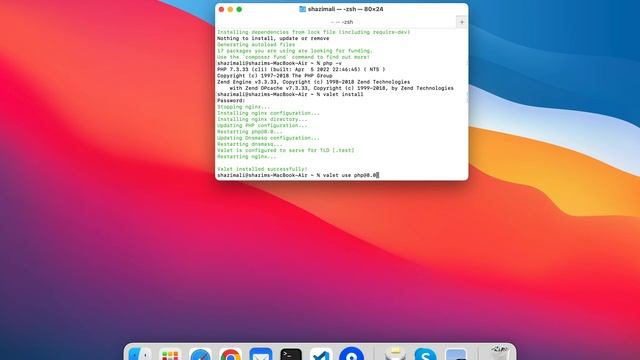Click the 'Password:' prompt line
Viewport: 640px width, 360px height.
pos(231,100)
